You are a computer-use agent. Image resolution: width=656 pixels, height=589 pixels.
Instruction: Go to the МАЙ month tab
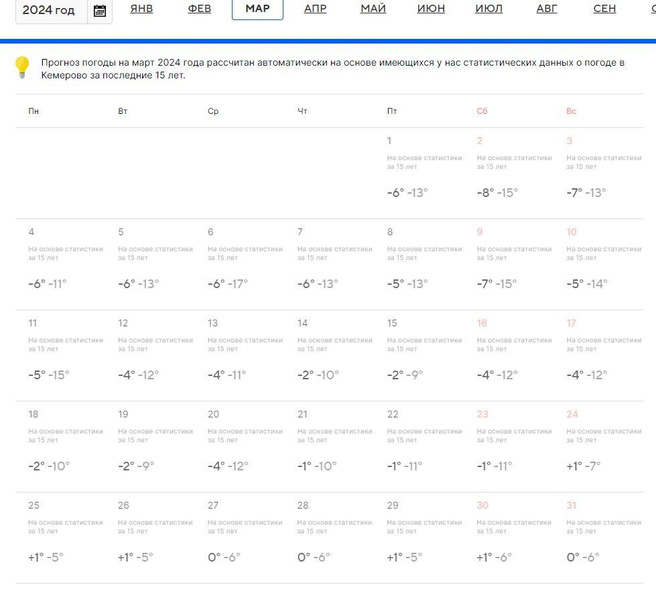(373, 9)
